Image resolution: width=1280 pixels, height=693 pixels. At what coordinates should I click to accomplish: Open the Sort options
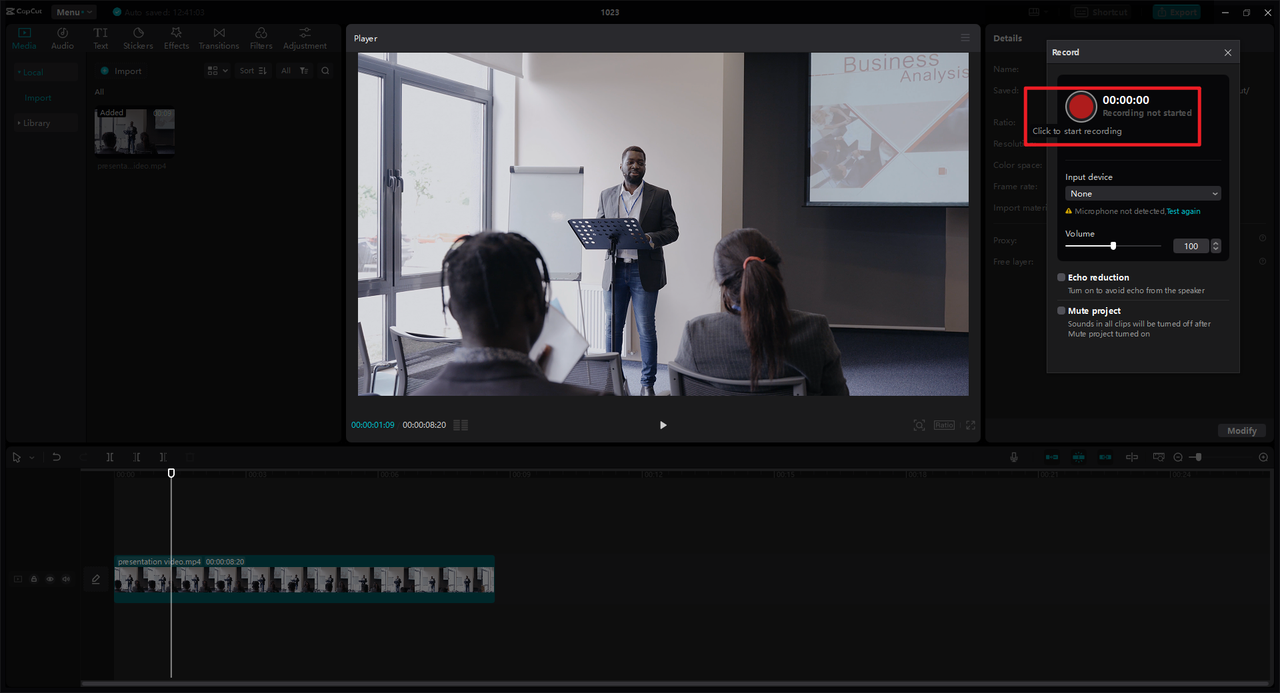pos(254,71)
